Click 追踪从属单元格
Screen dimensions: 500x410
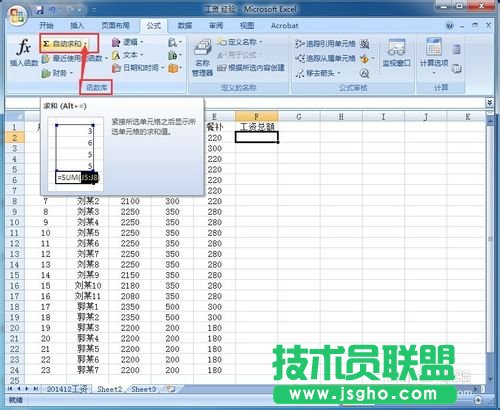[x=325, y=58]
